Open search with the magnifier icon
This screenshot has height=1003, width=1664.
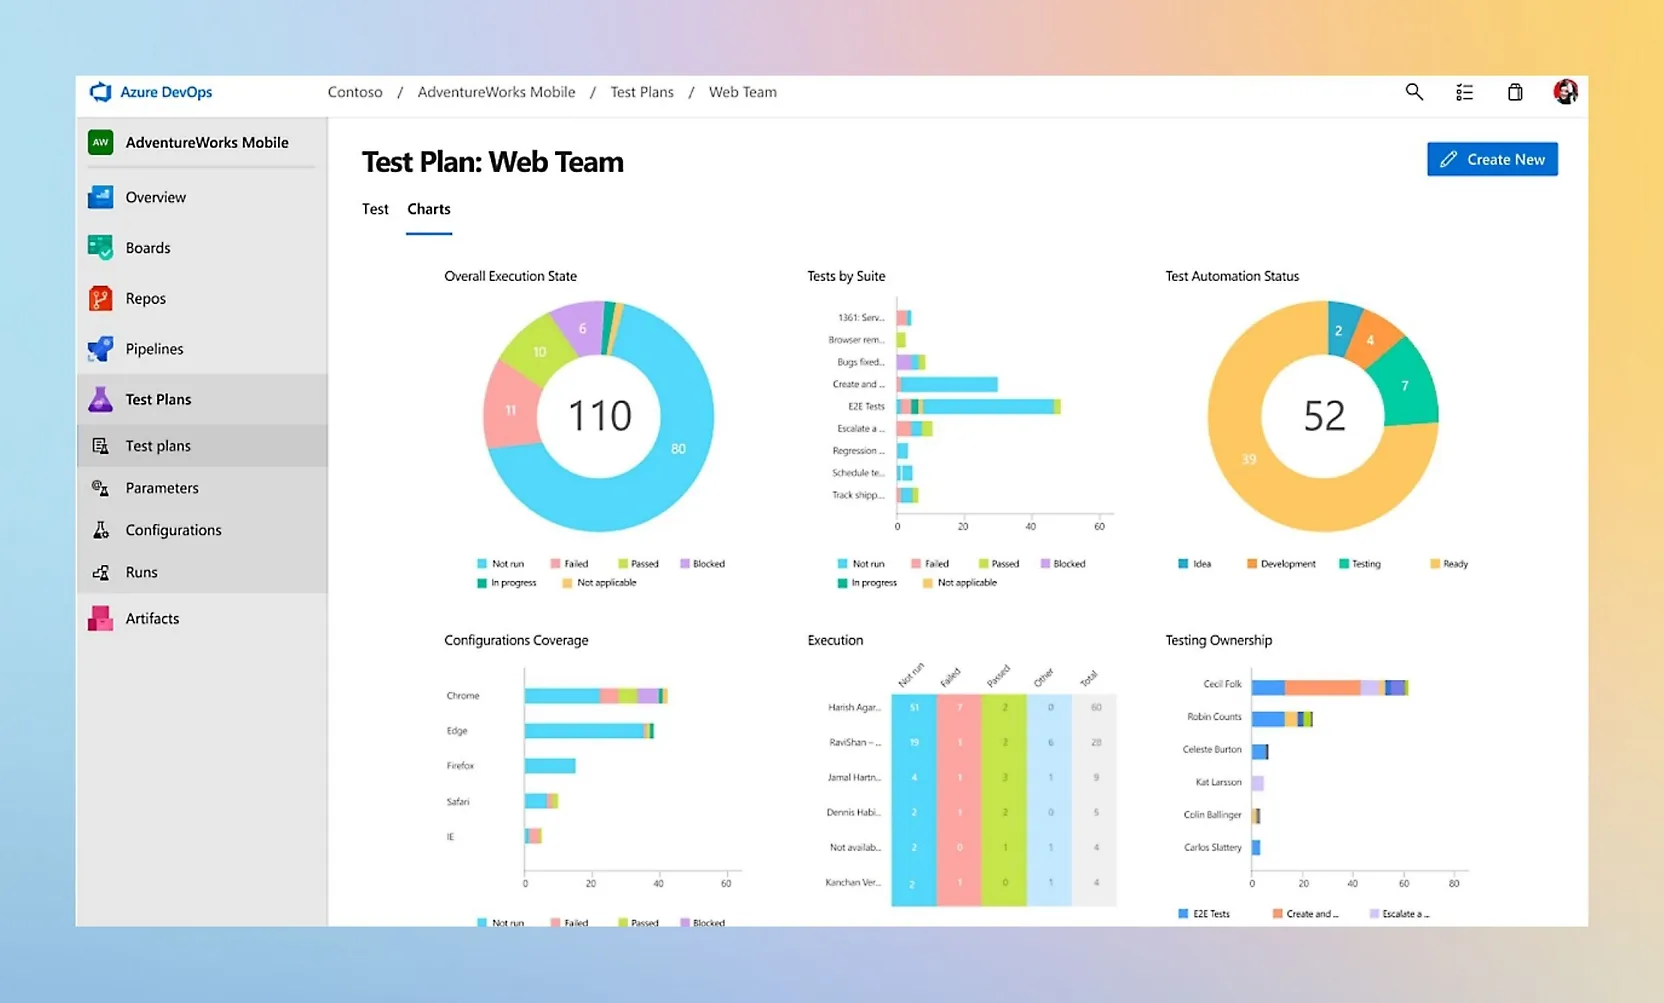click(1414, 92)
